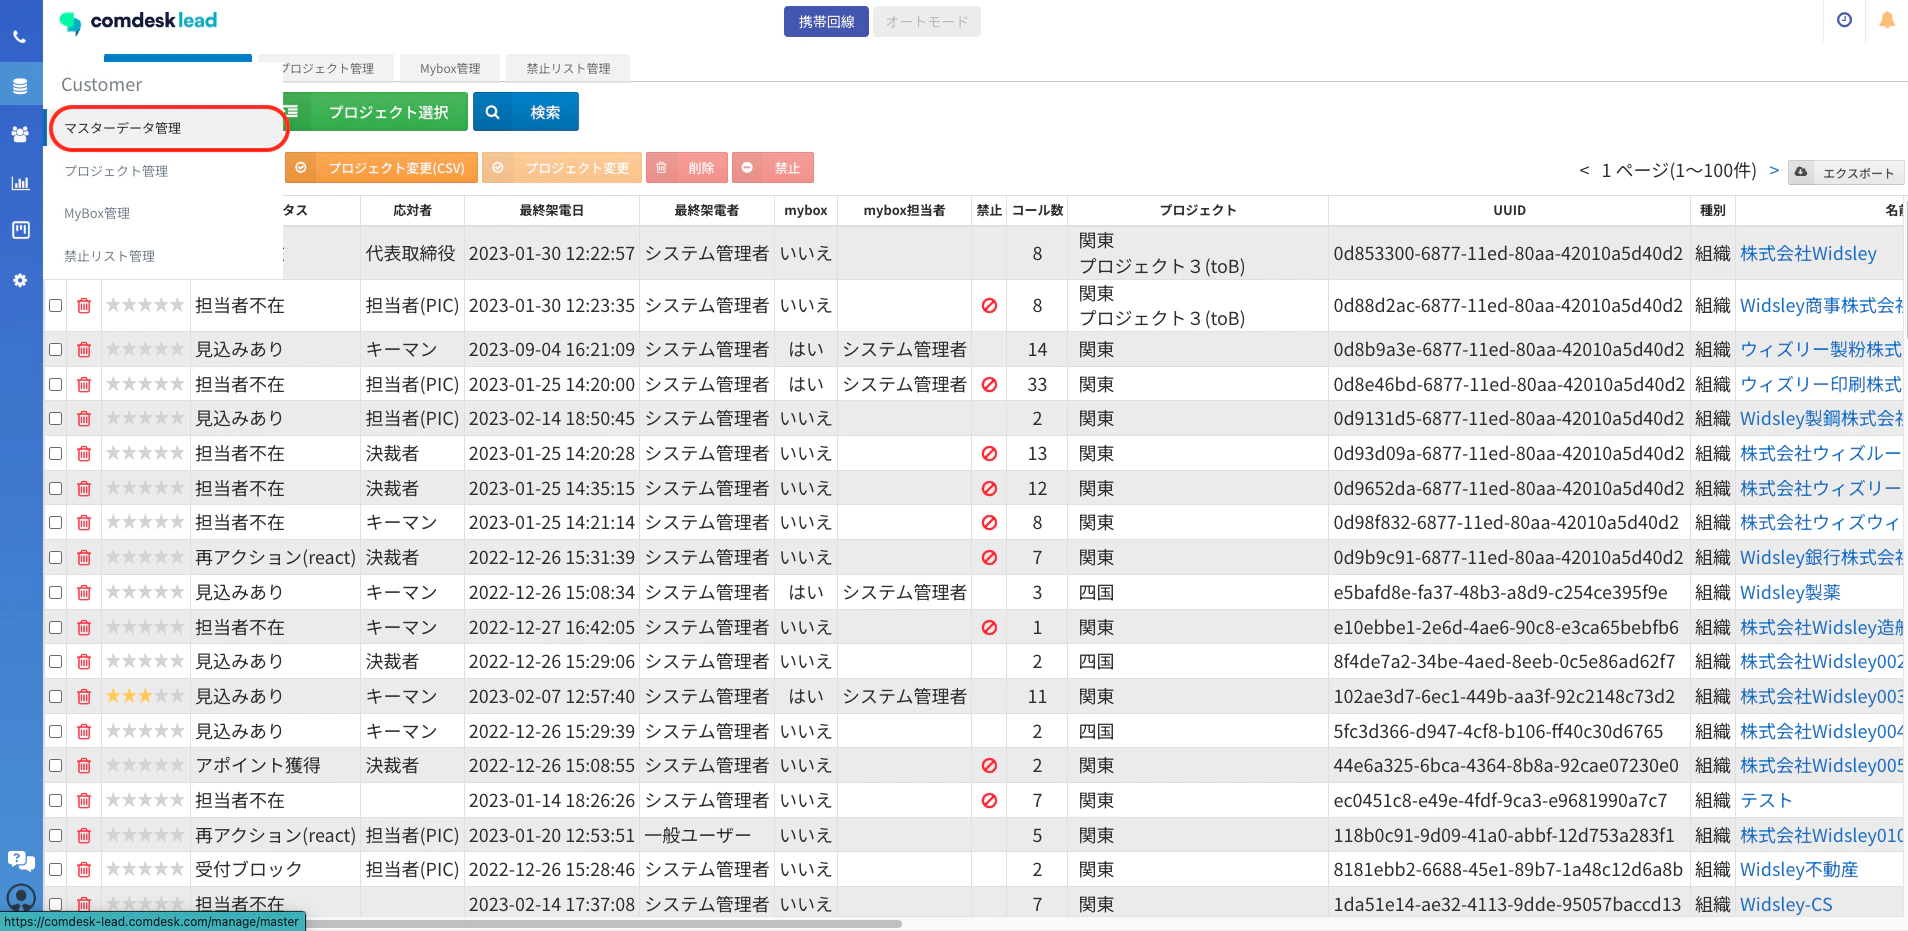The width and height of the screenshot is (1908, 931).
Task: Click trash icon for Widsley製鋼 row
Action: (x=84, y=419)
